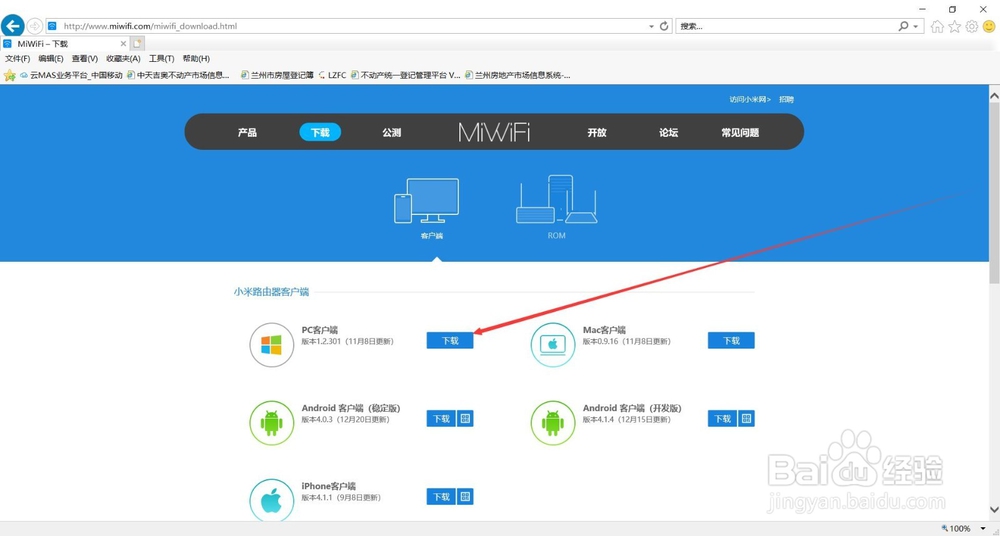Screen dimensions: 1000x536
Task: Click 版本0.9.16（11月8日更新）text
Action: point(626,342)
